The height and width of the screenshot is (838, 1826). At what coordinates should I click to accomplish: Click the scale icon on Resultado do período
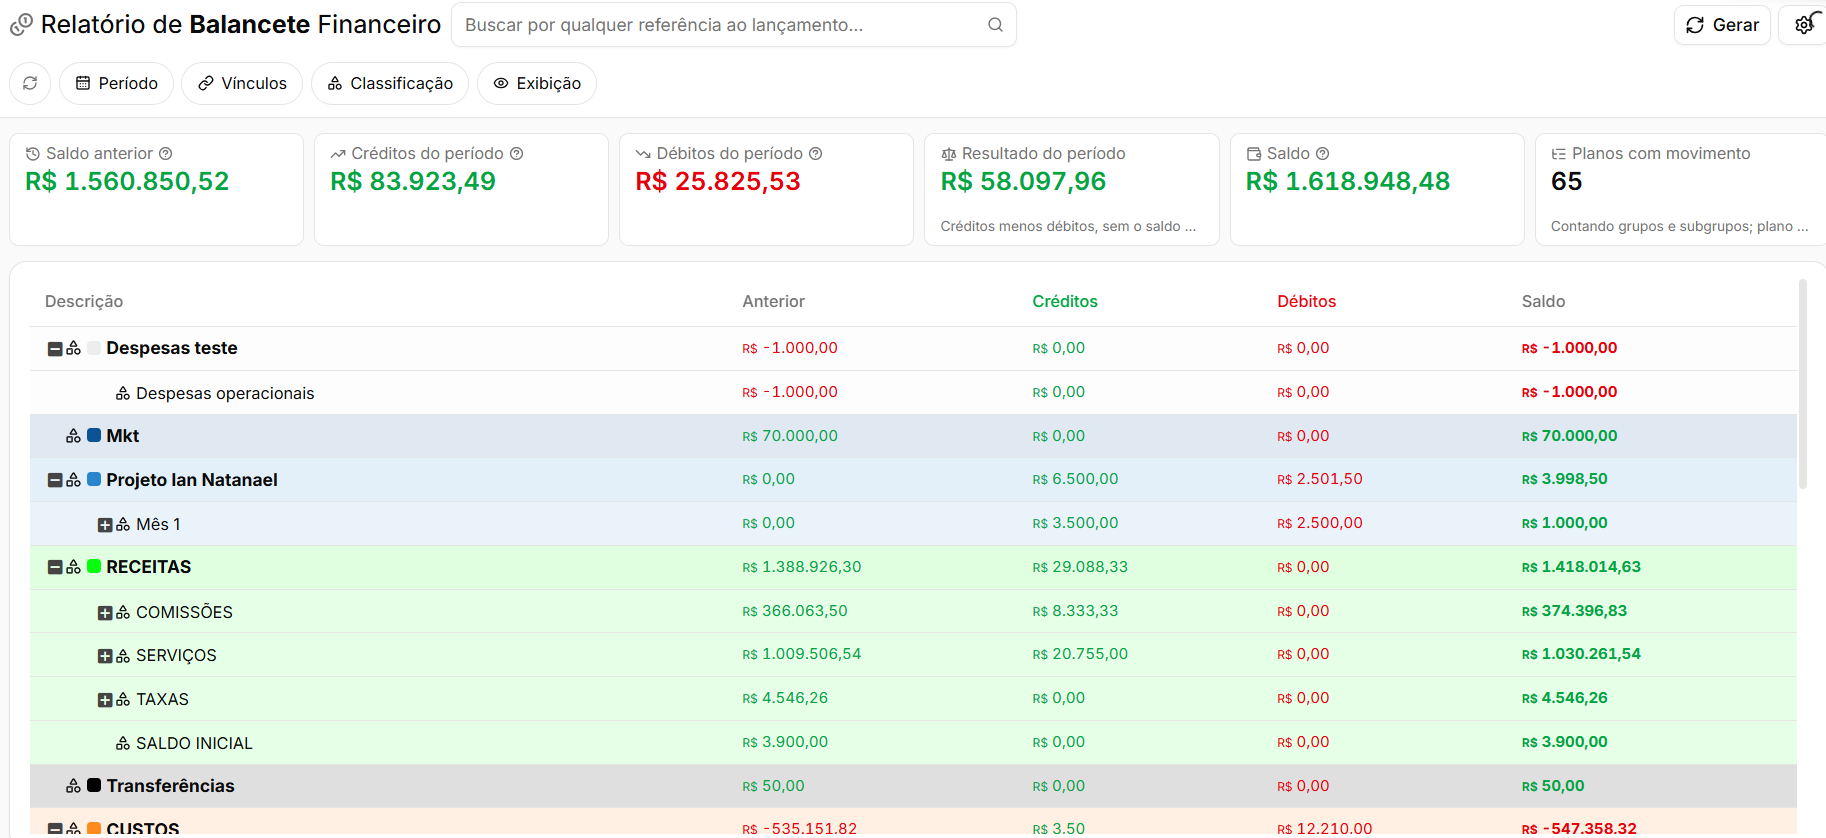pyautogui.click(x=949, y=154)
